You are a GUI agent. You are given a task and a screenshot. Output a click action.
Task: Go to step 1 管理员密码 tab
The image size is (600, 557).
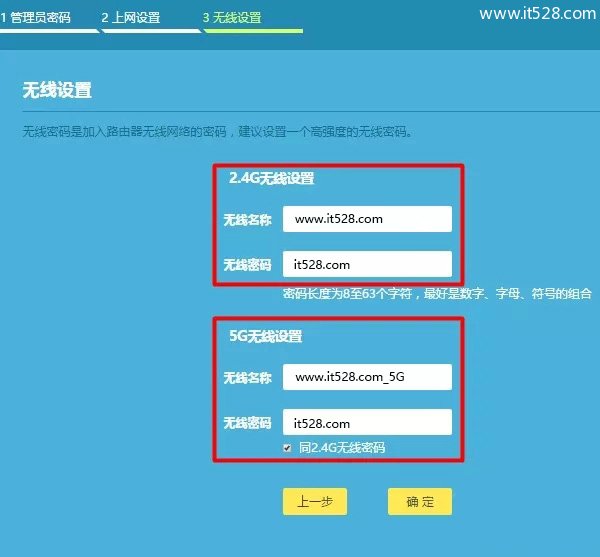point(36,18)
